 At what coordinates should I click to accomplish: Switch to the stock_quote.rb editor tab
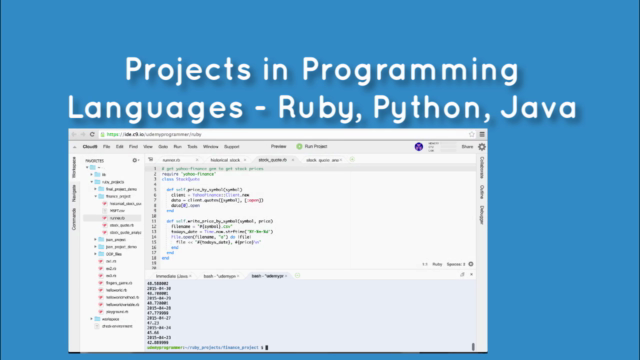[x=273, y=160]
